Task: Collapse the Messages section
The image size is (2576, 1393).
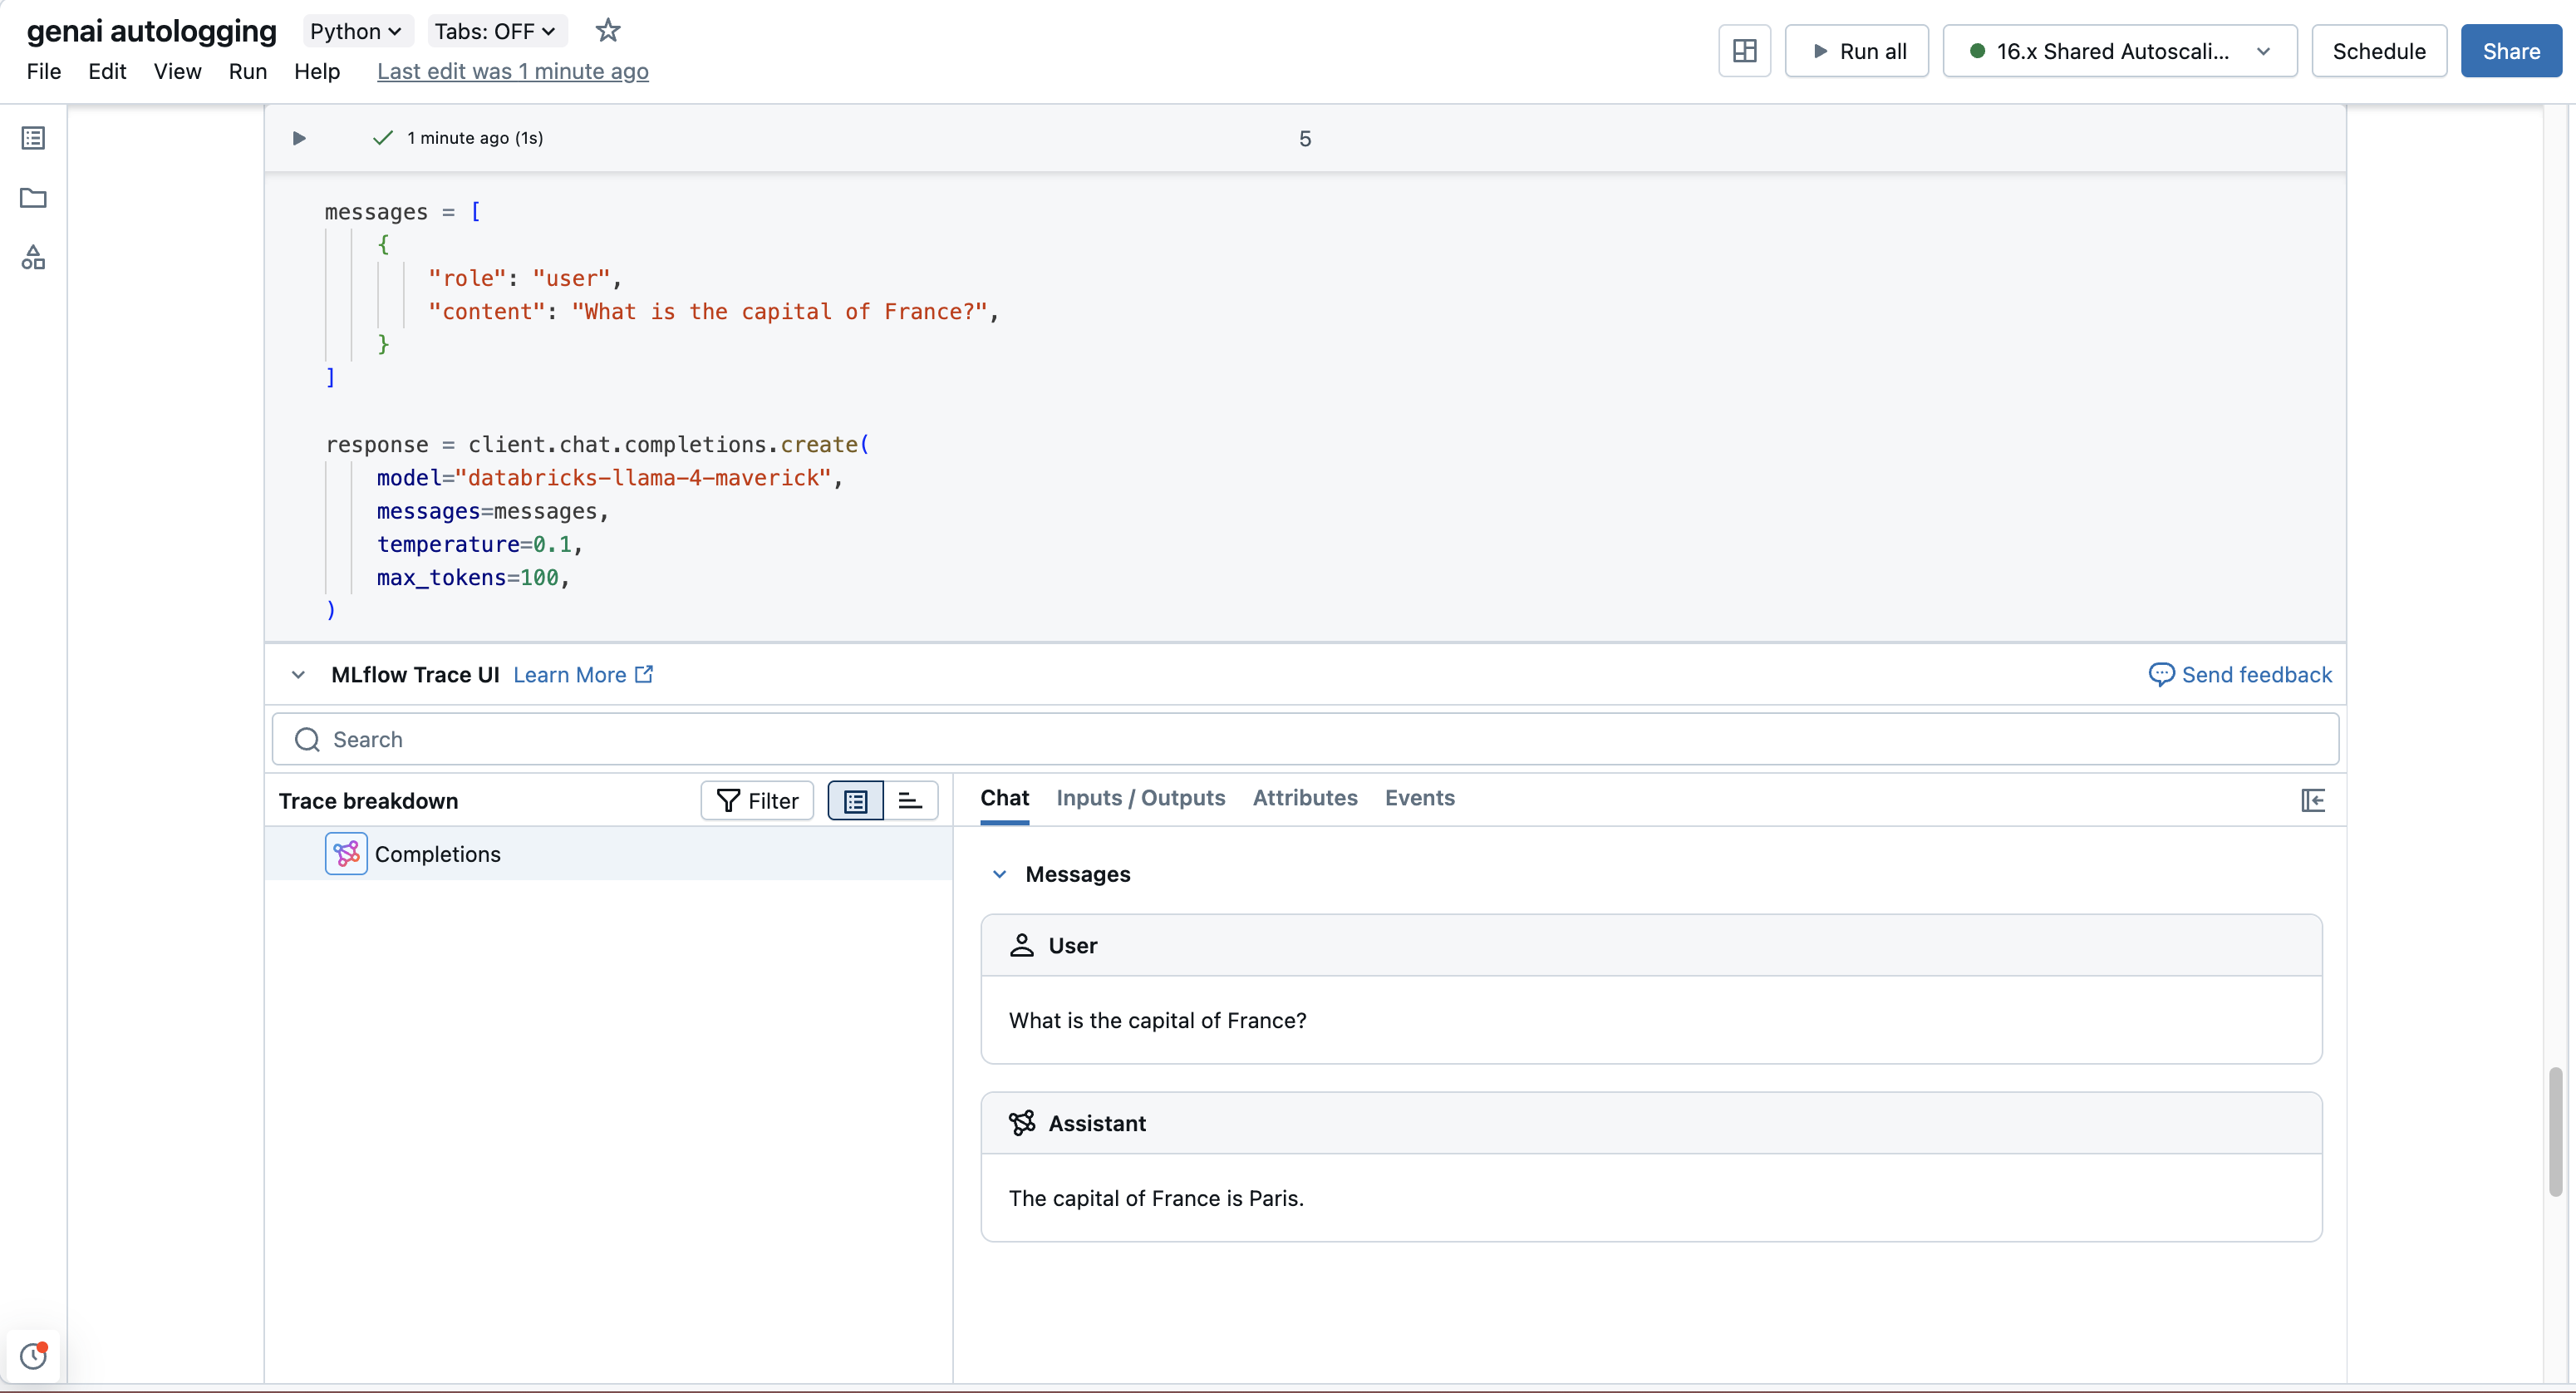Action: pyautogui.click(x=999, y=874)
